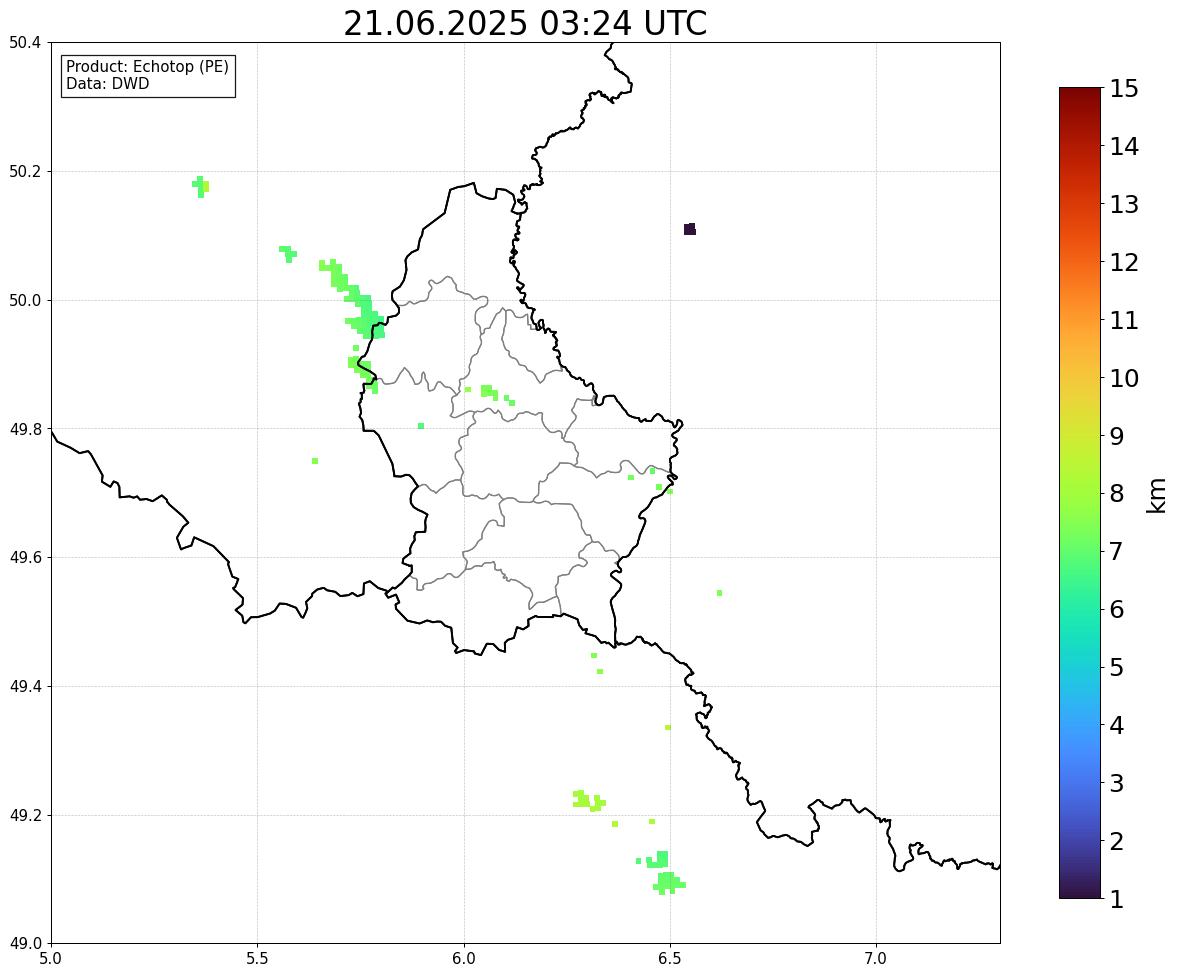
Task: Click the y-axis label '49.6'
Action: 25,557
